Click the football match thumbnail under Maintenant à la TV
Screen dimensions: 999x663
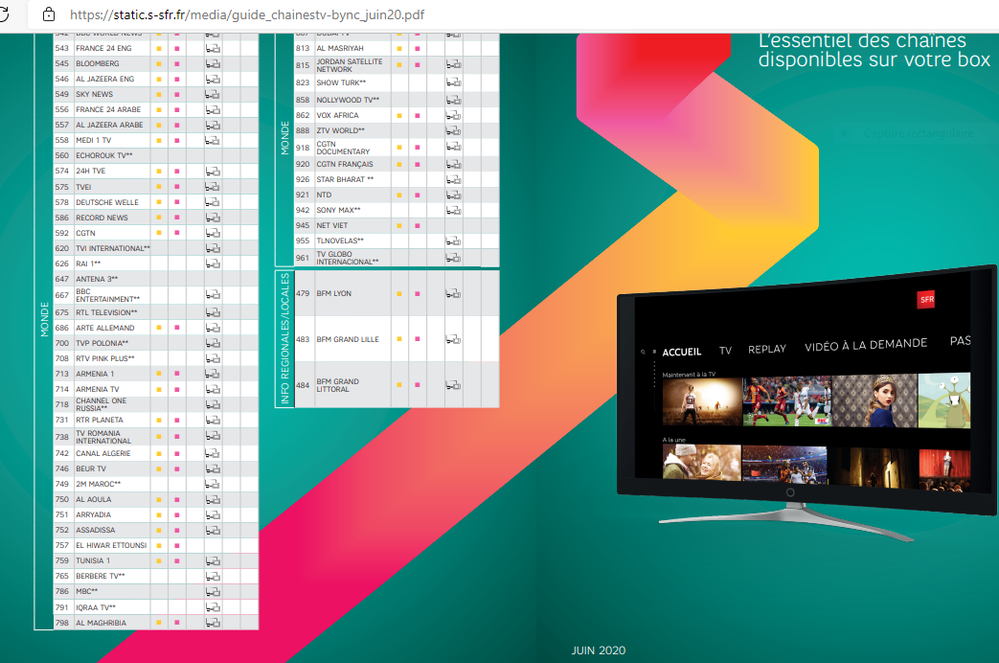[786, 401]
